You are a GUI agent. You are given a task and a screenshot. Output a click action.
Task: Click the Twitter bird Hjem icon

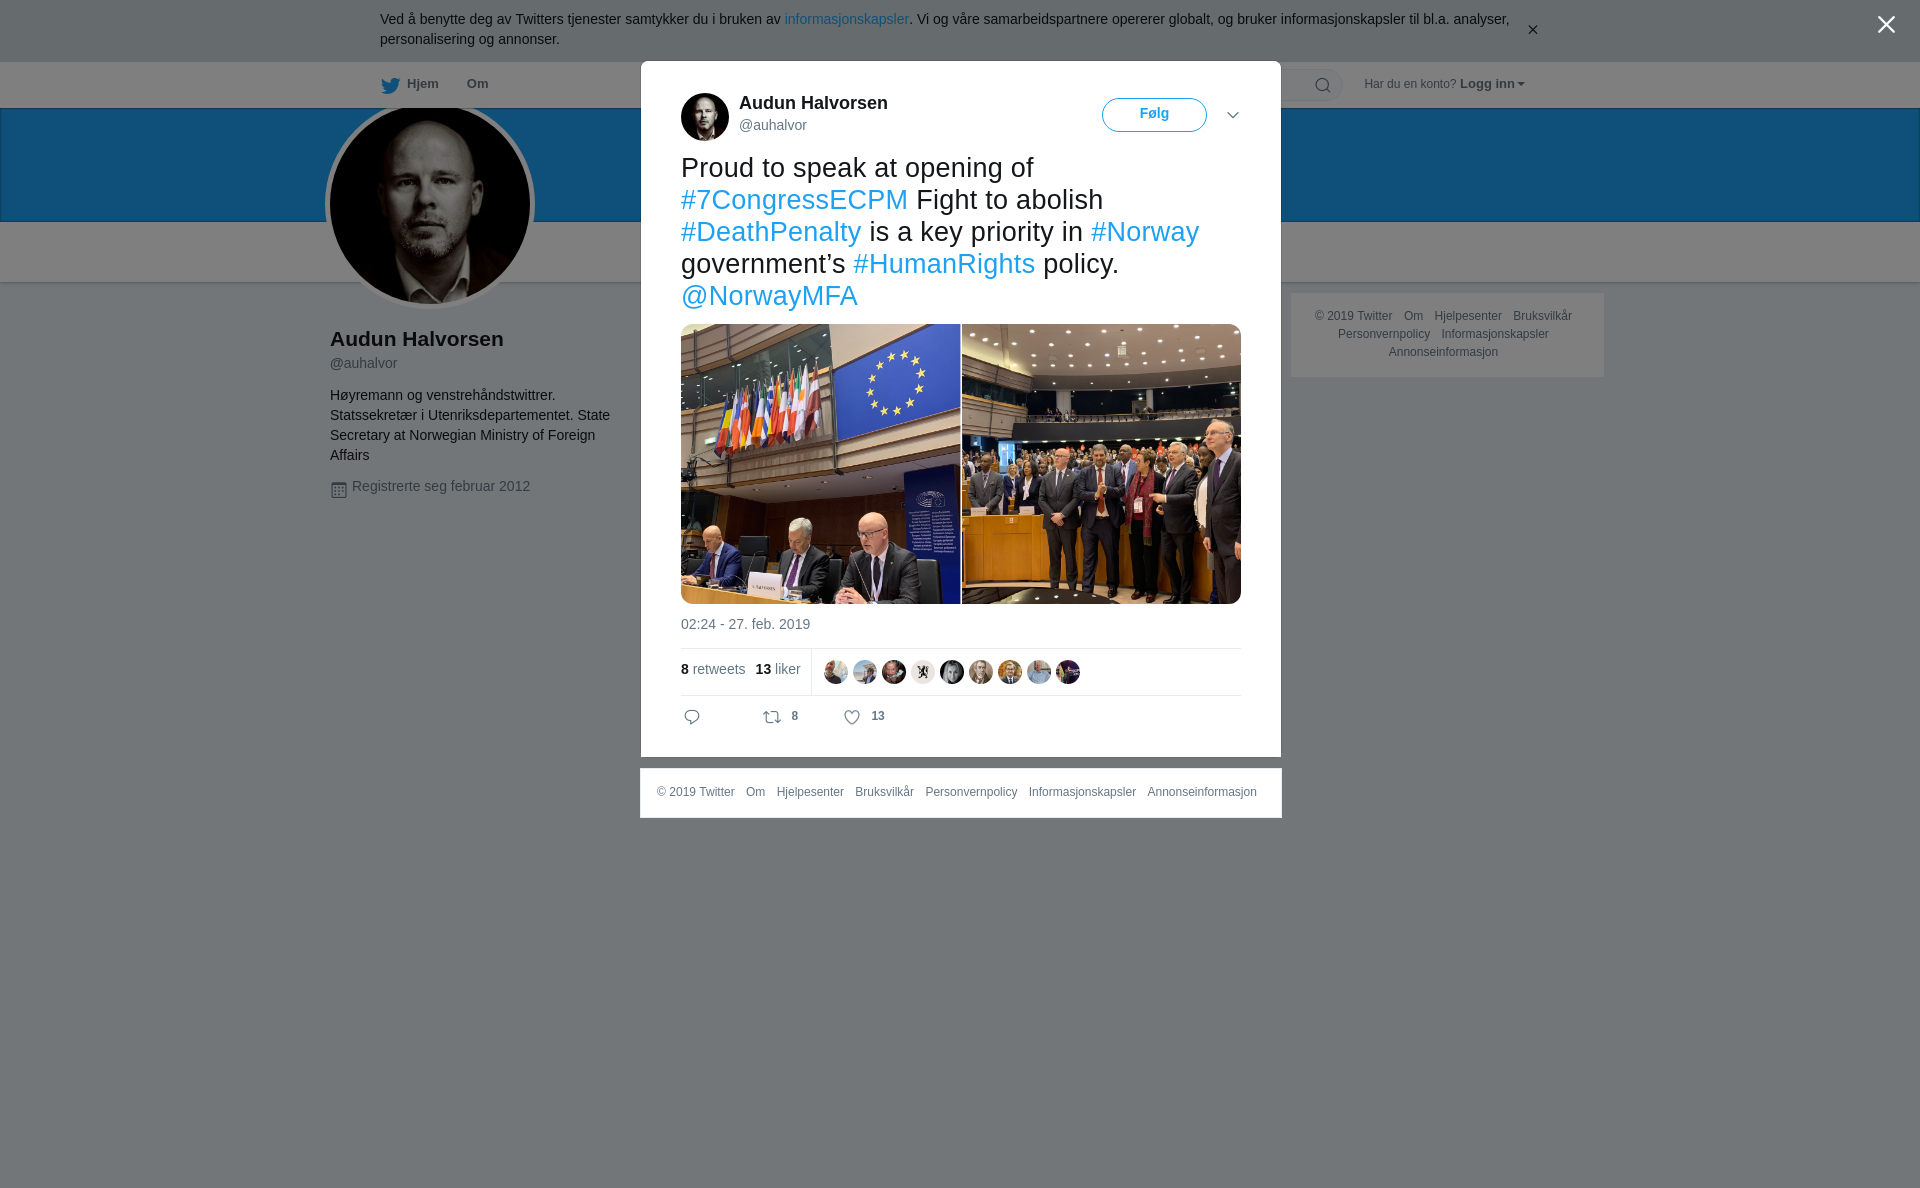pos(390,85)
